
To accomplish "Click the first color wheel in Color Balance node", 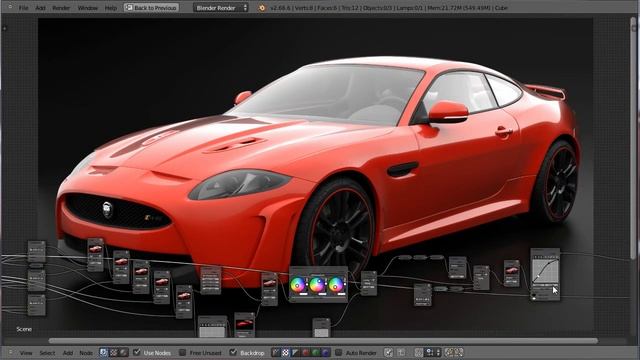I will 298,284.
